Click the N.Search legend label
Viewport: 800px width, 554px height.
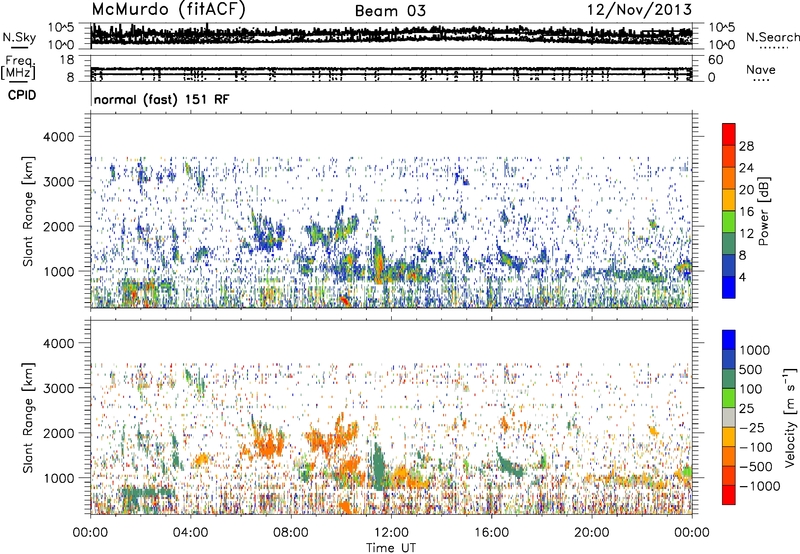[x=772, y=37]
